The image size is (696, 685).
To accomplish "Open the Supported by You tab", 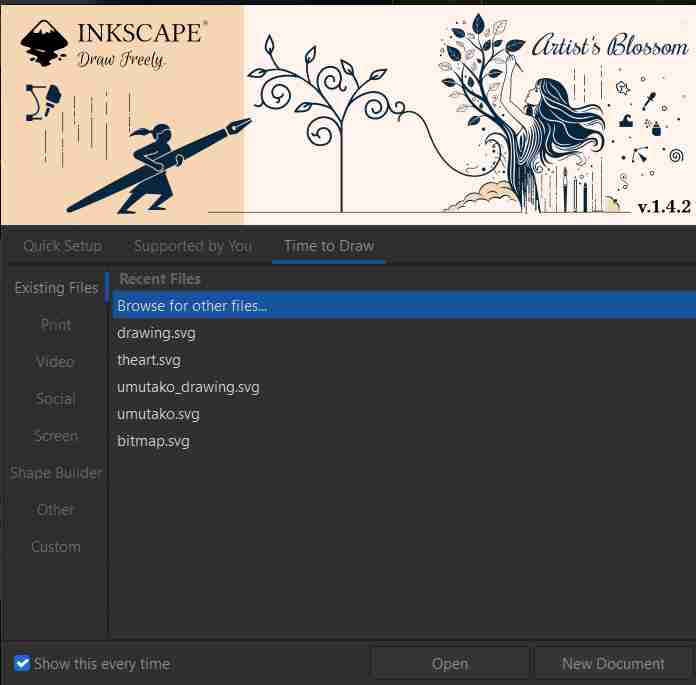I will [193, 246].
